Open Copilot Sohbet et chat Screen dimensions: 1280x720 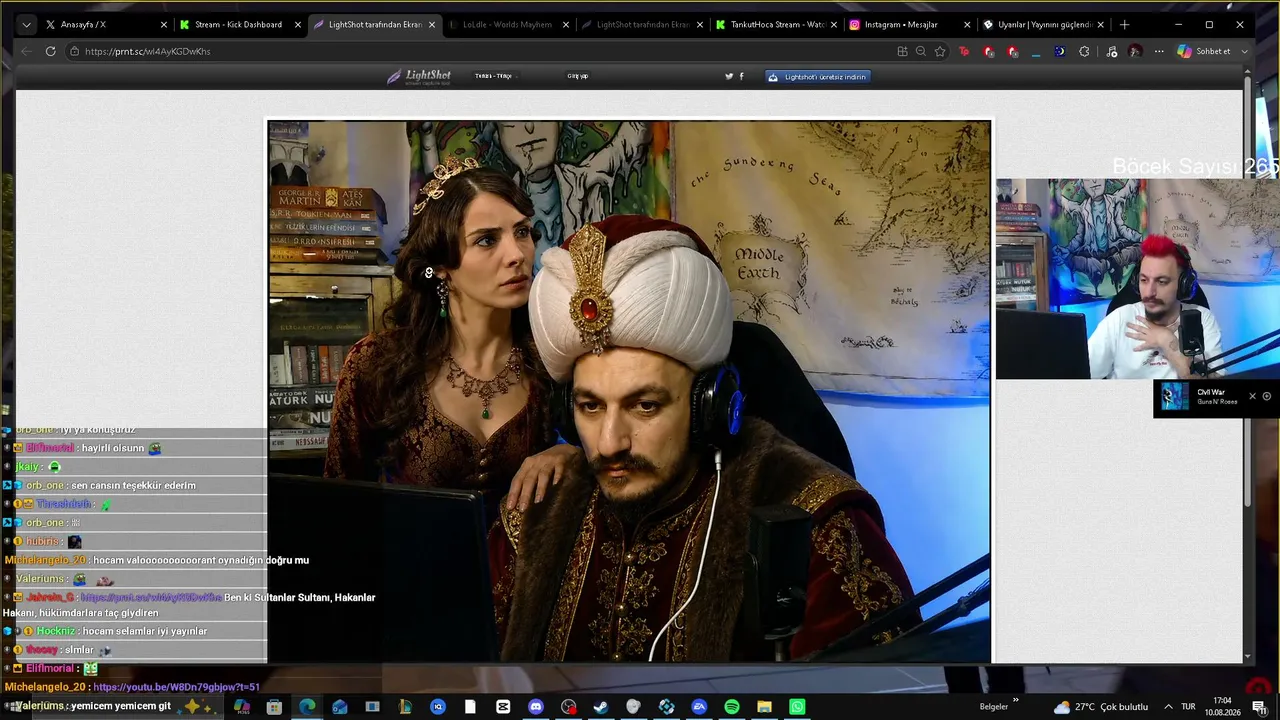coord(1205,51)
